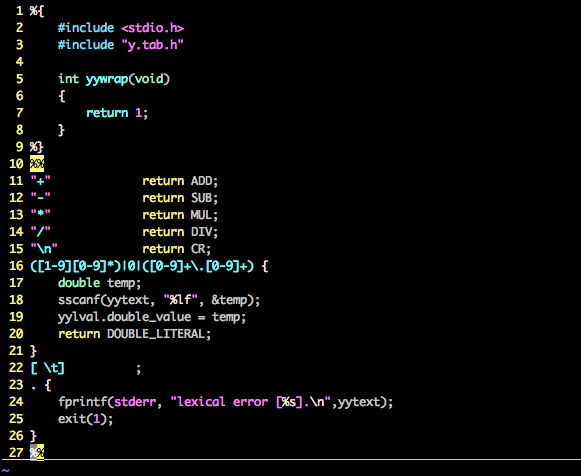Click the return SUB; action
Viewport: 581px width, 476px height.
[180, 198]
